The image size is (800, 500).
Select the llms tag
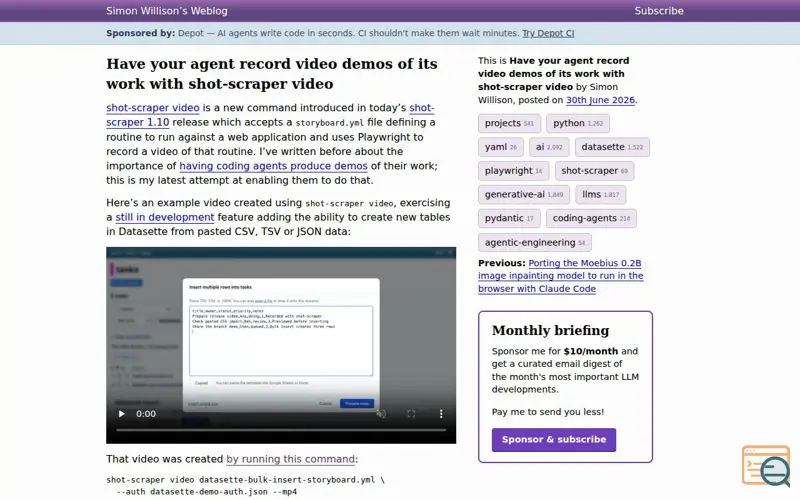601,194
